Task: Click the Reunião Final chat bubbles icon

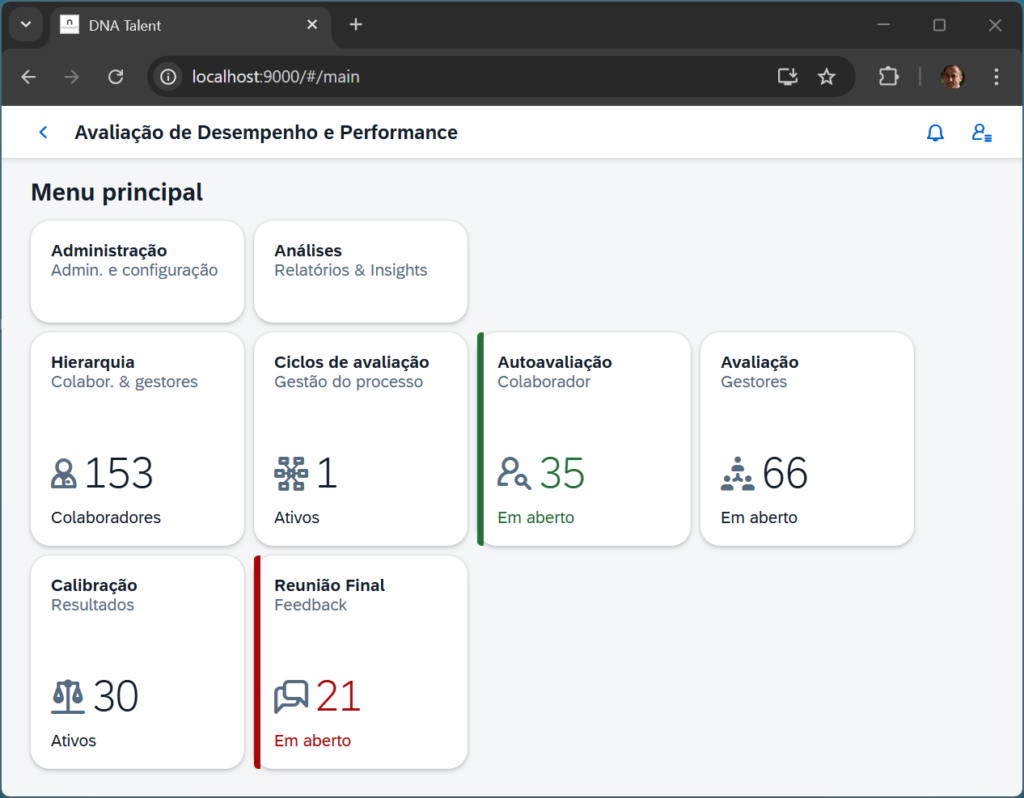Action: pos(291,697)
